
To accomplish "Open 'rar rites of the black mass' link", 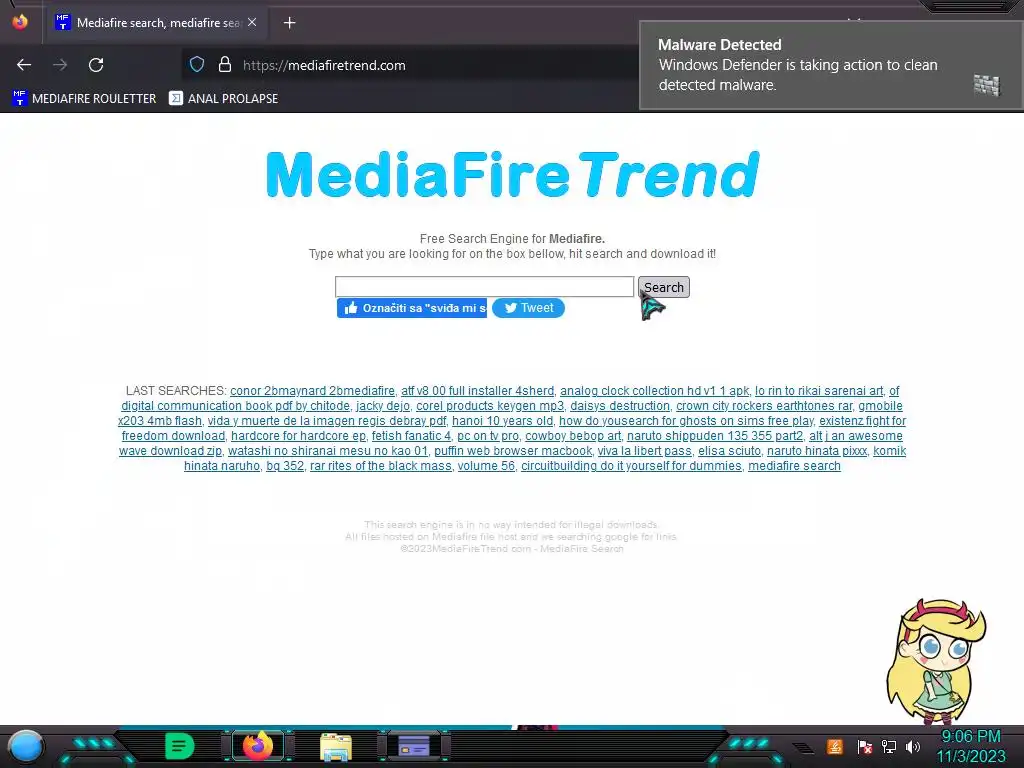I will tap(381, 466).
